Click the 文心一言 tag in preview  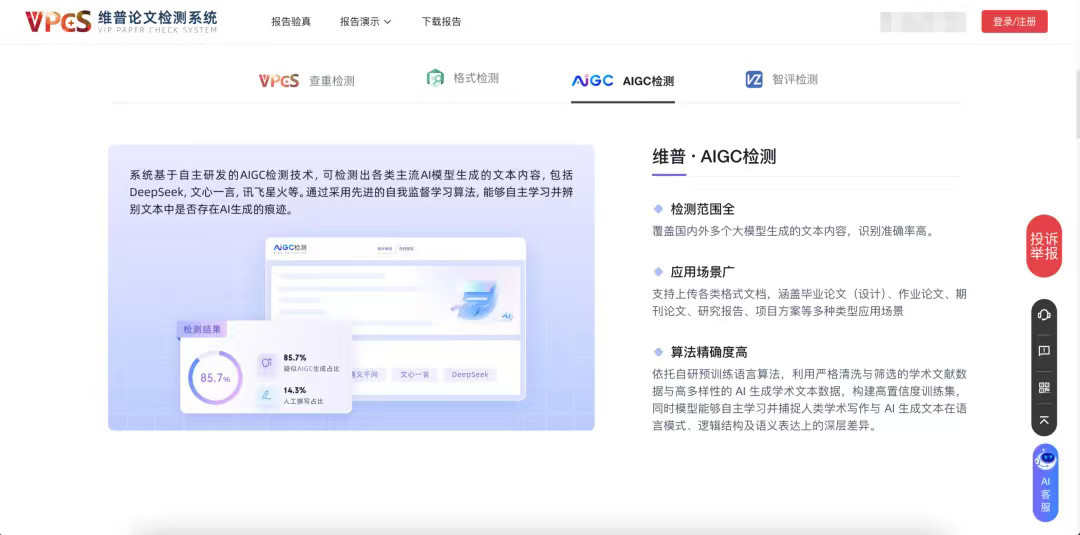(415, 375)
